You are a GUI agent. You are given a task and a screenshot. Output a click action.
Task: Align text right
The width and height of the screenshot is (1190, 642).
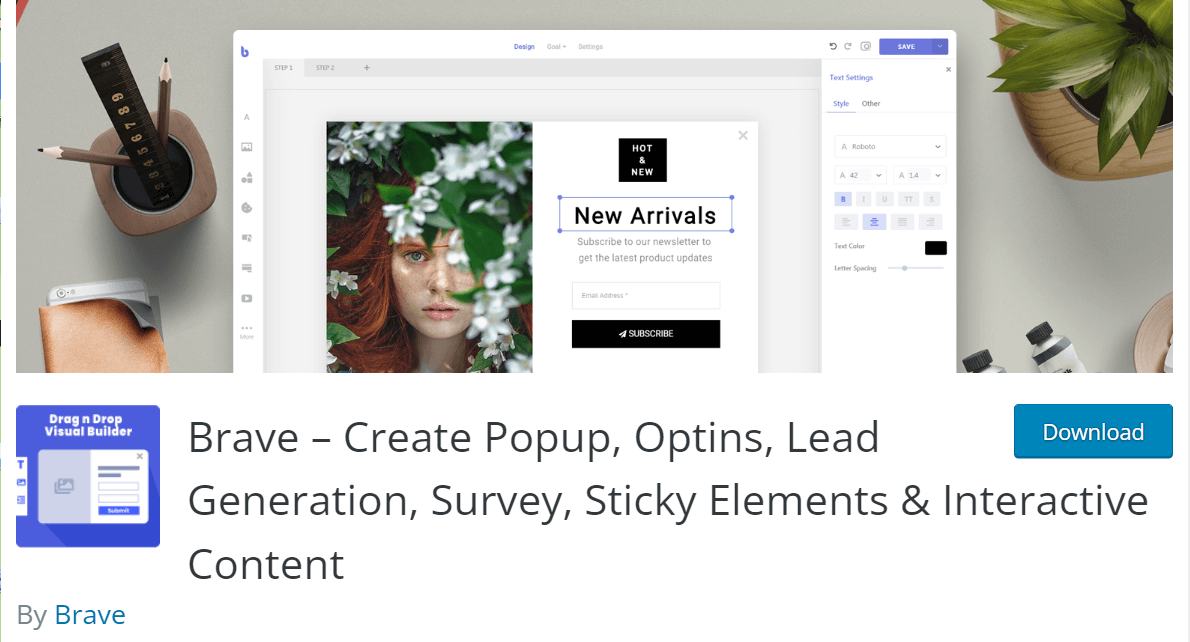pos(930,222)
